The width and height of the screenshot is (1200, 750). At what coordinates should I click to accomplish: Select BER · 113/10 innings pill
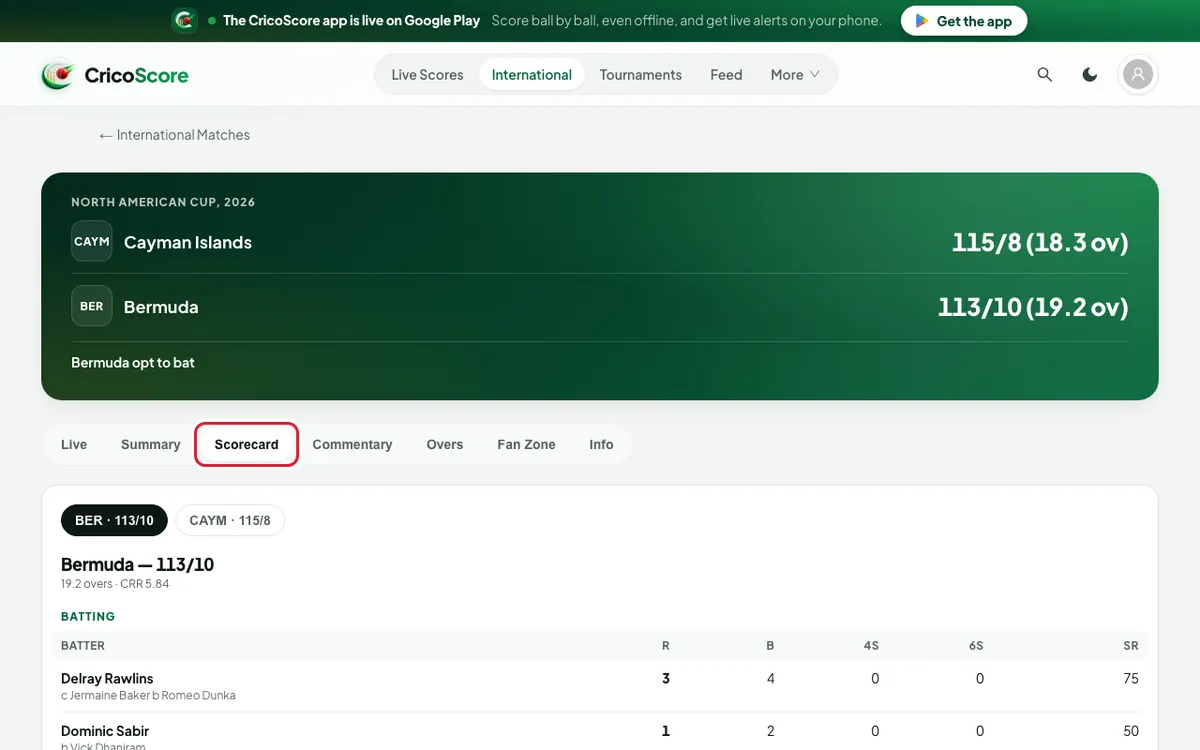[114, 521]
